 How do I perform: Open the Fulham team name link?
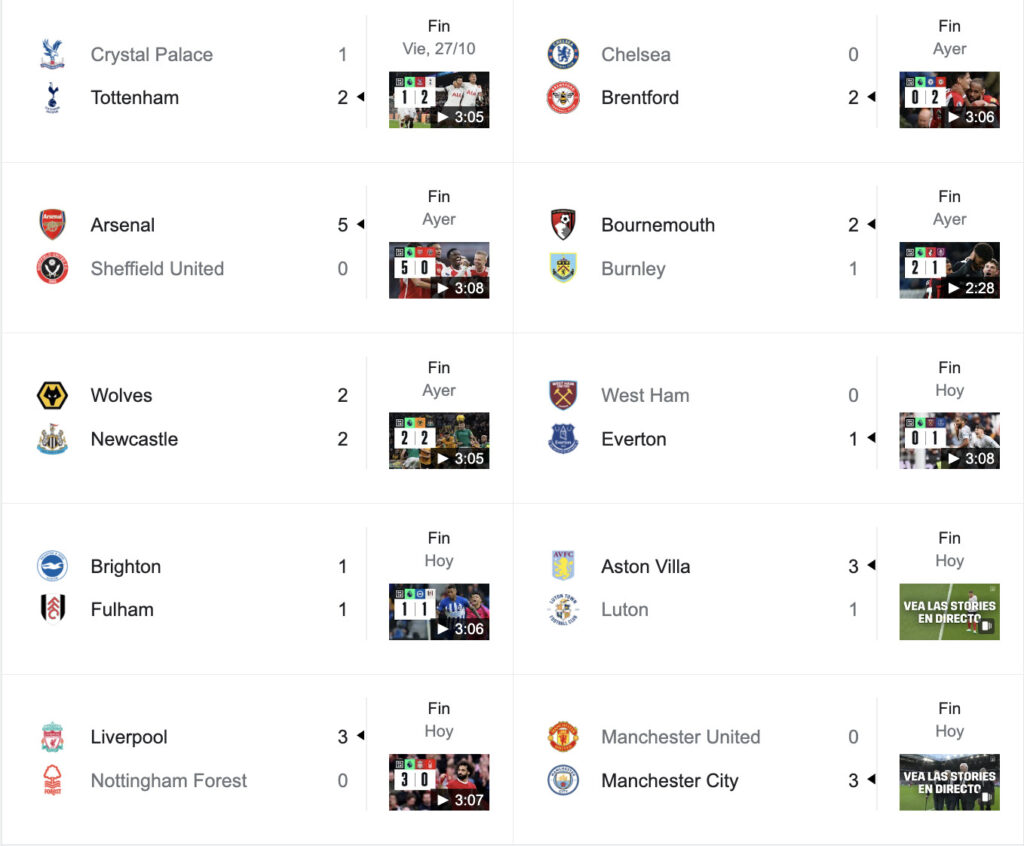[x=122, y=610]
